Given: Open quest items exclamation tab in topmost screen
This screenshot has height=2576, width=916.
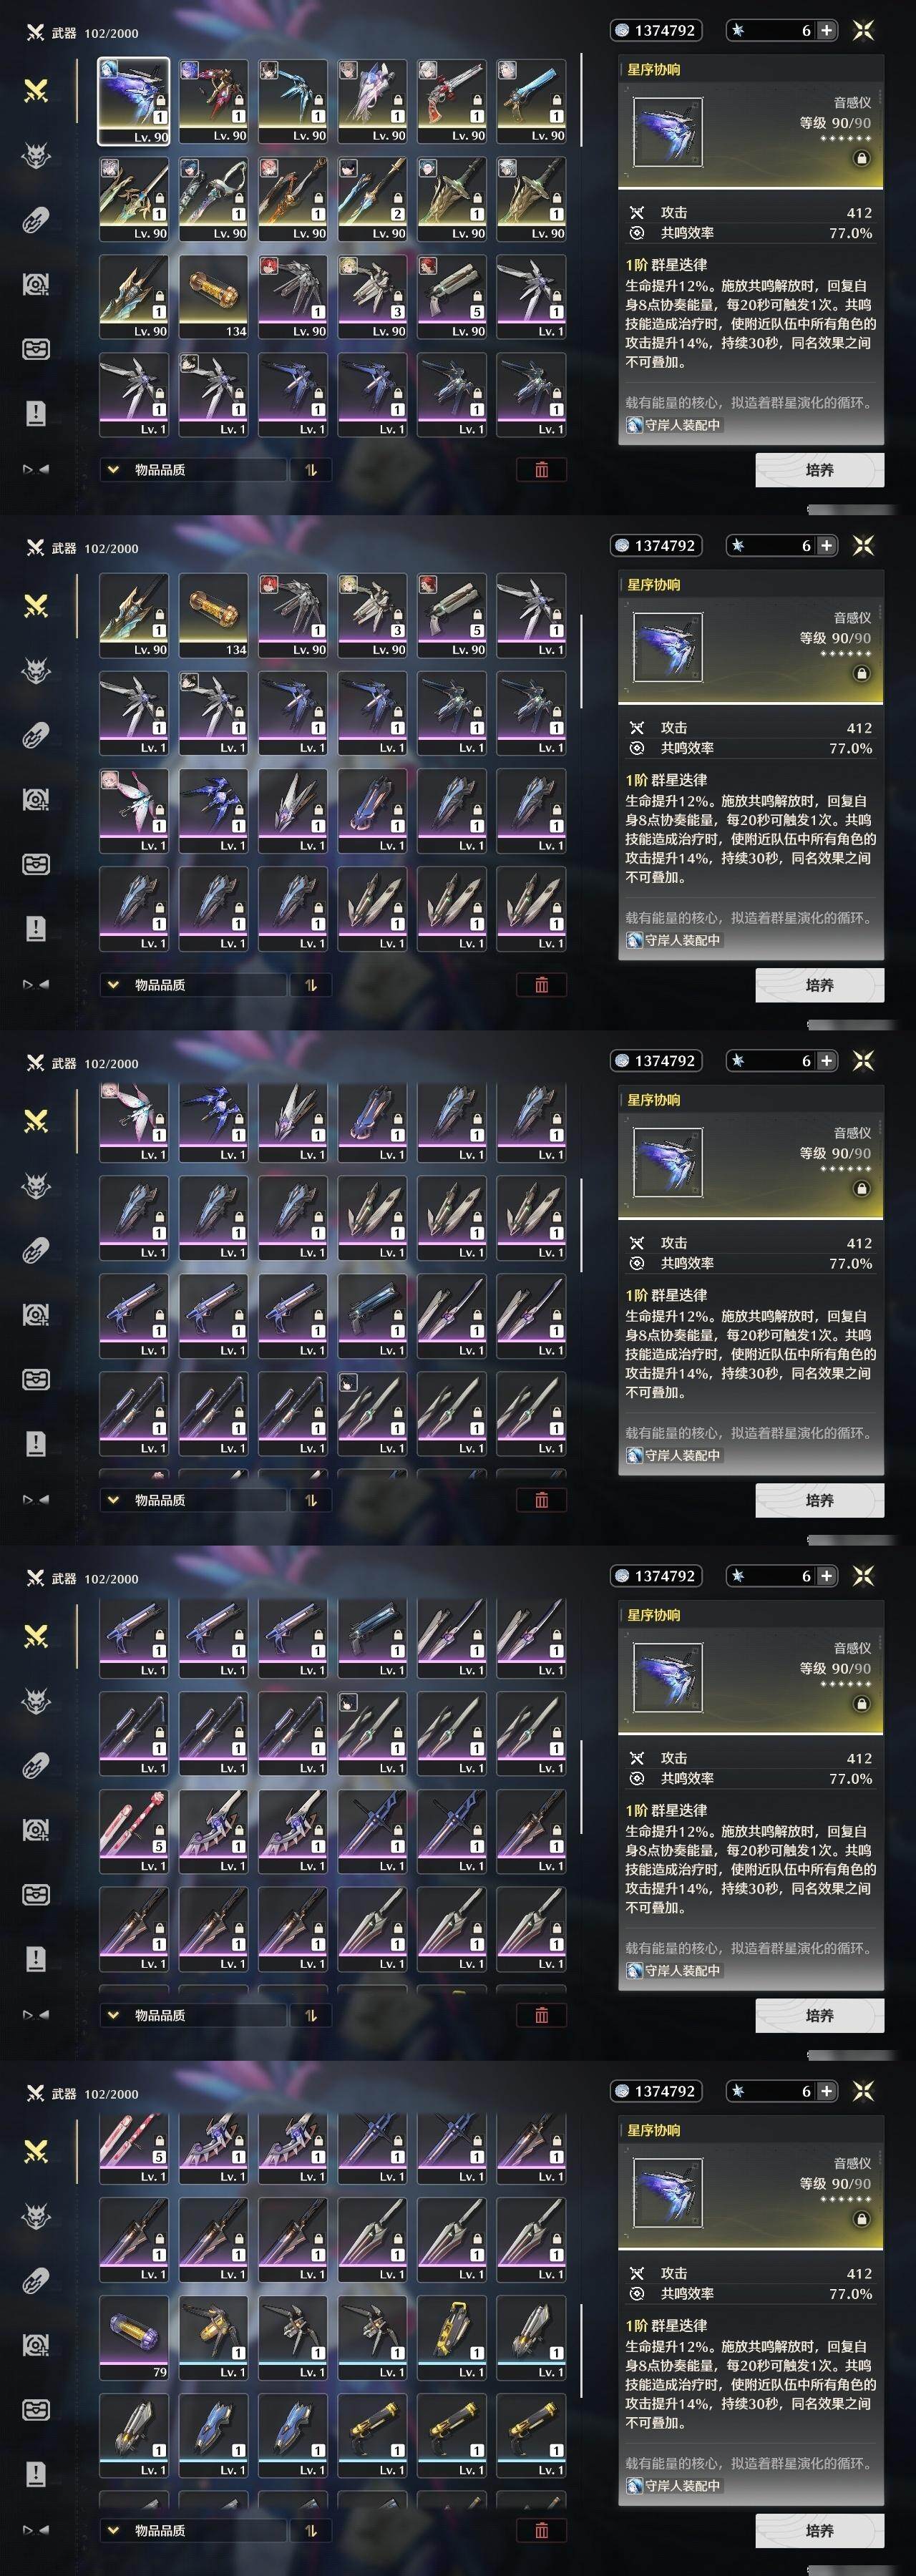Looking at the screenshot, I should [x=35, y=413].
